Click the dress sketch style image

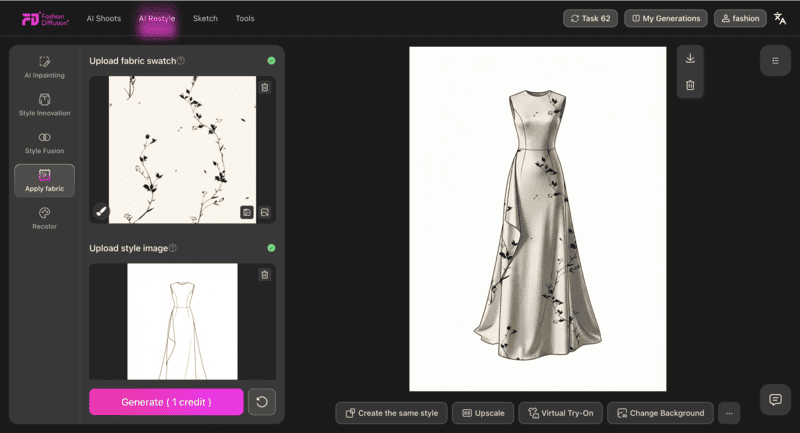coord(182,321)
